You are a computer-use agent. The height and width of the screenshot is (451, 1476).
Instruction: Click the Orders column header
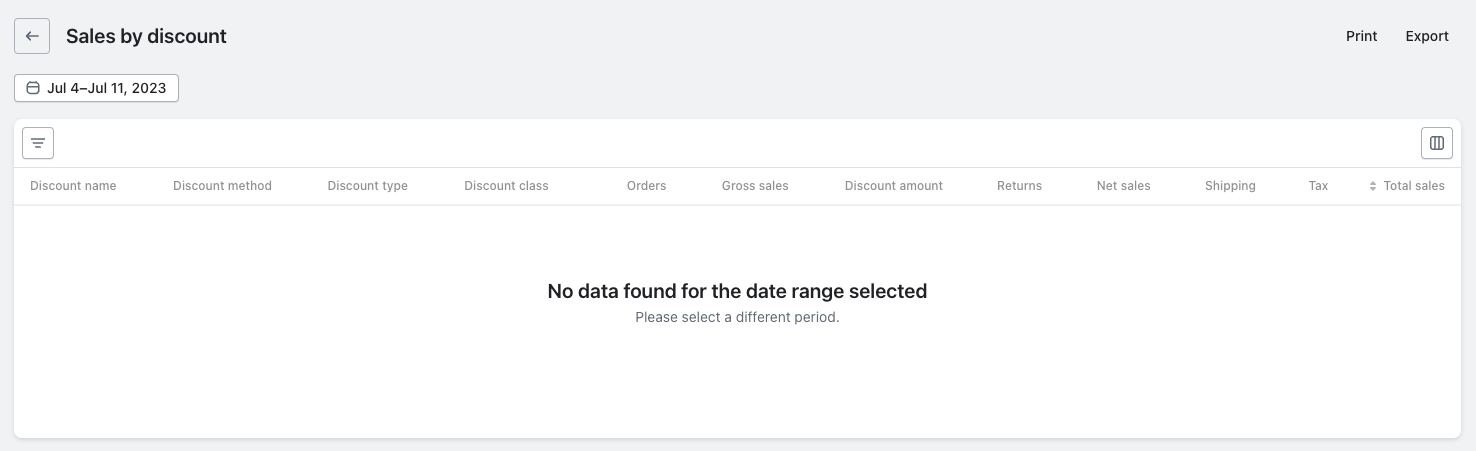tap(646, 186)
